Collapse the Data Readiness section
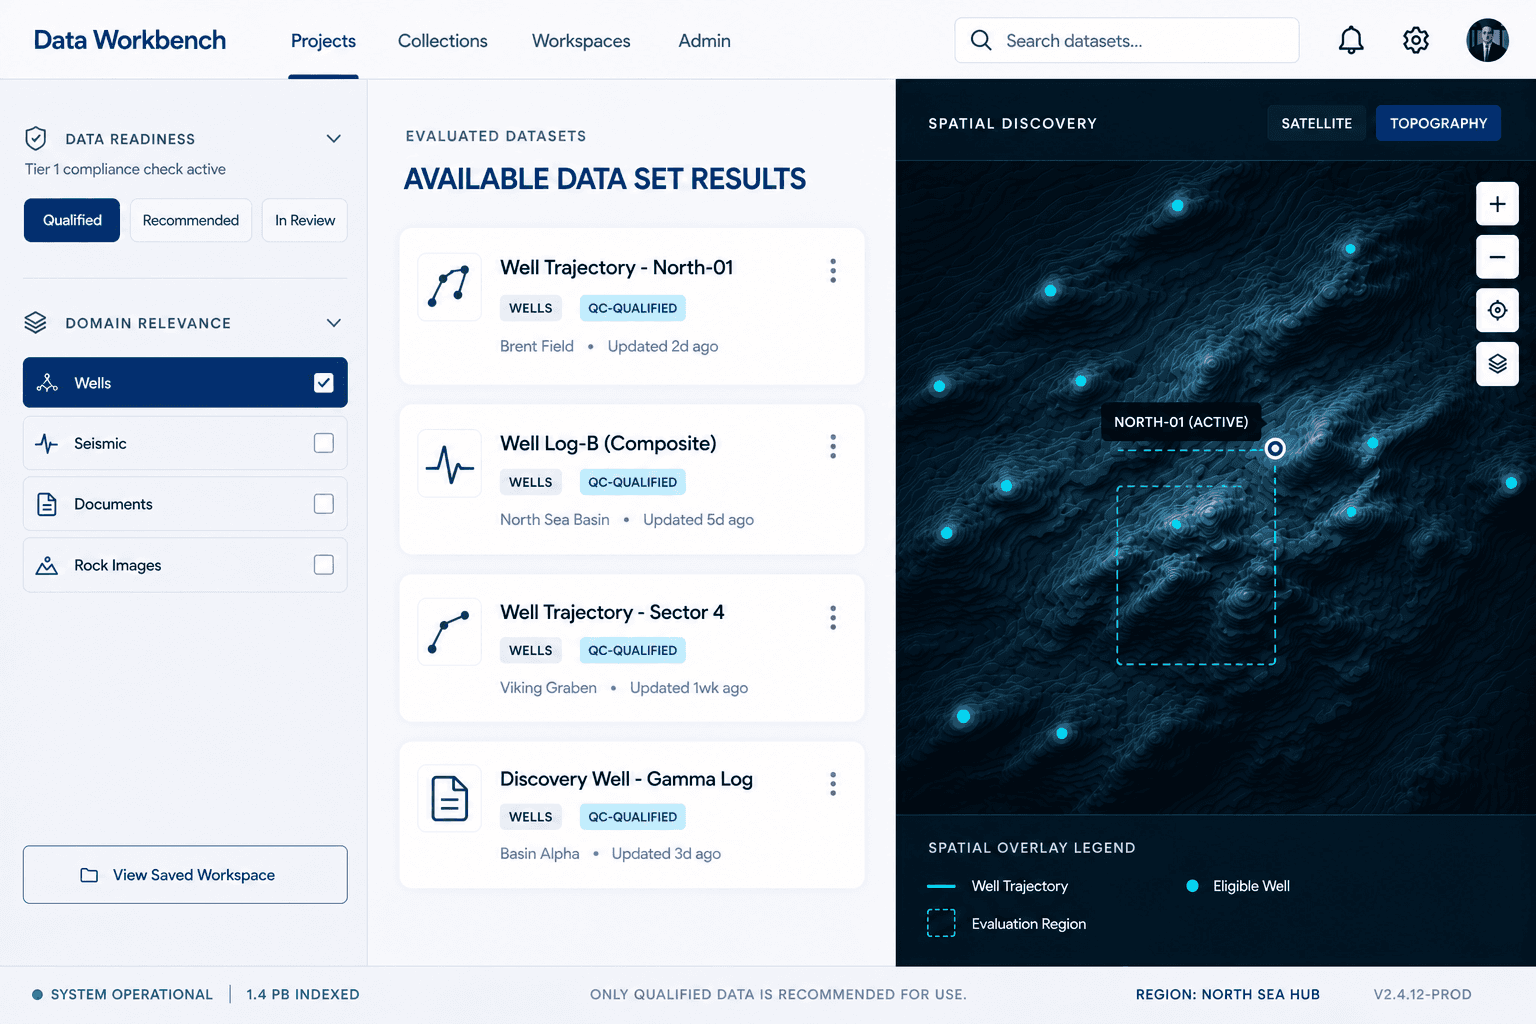 (x=334, y=138)
